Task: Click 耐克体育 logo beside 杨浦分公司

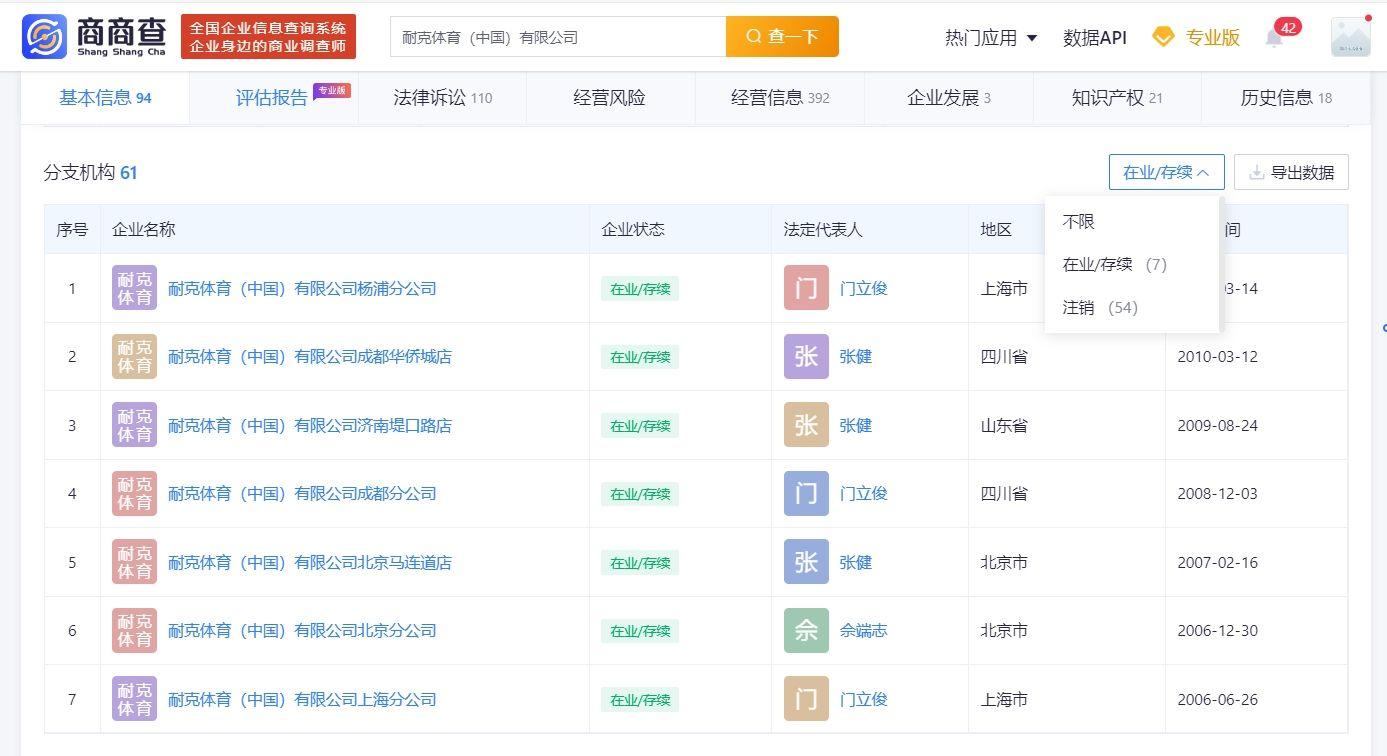Action: (x=134, y=287)
